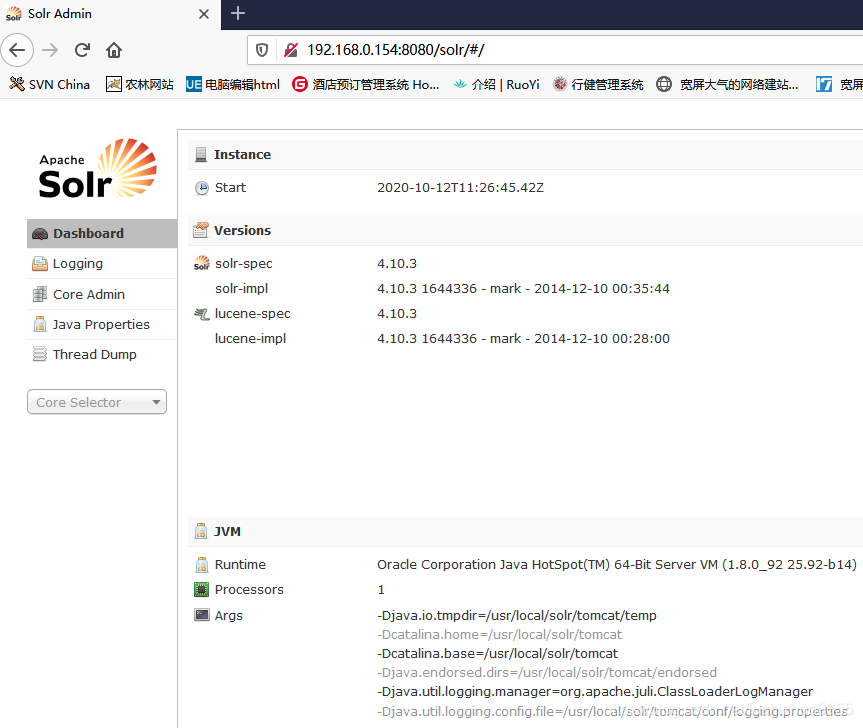Click the Processors icon in JVM section
This screenshot has width=863, height=728.
pos(202,589)
